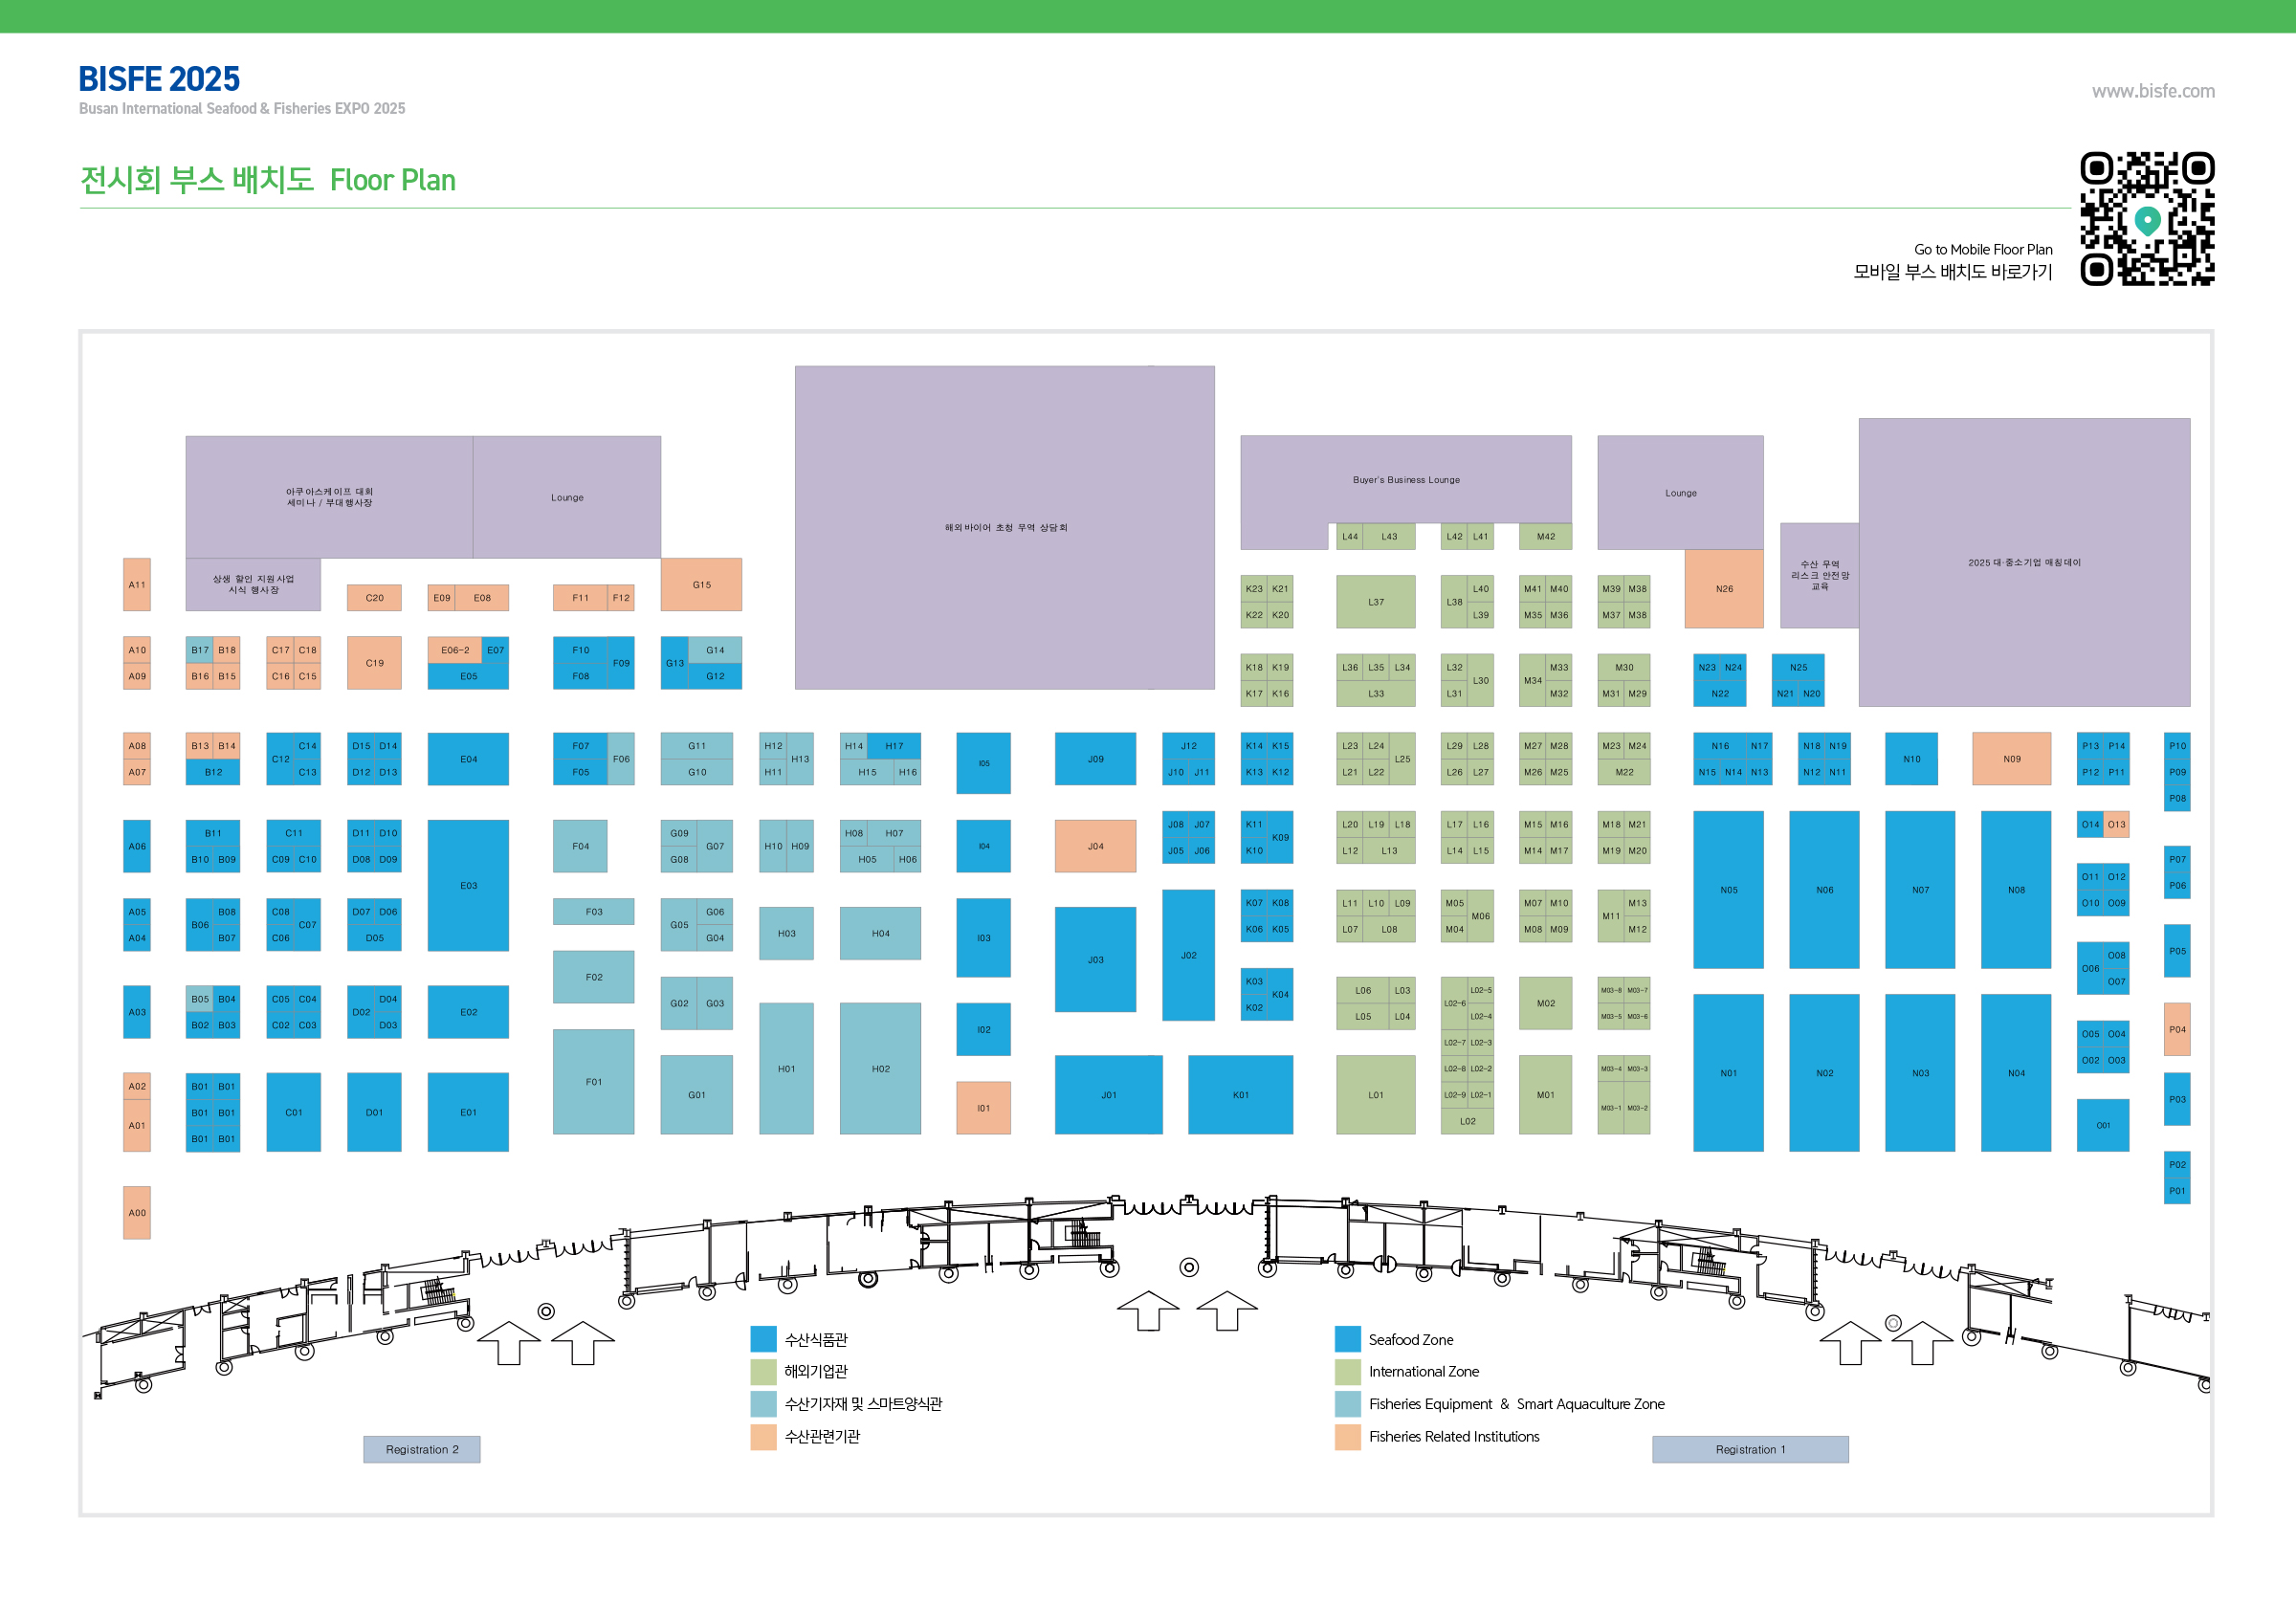Select the Registration 1 box

coord(1749,1449)
